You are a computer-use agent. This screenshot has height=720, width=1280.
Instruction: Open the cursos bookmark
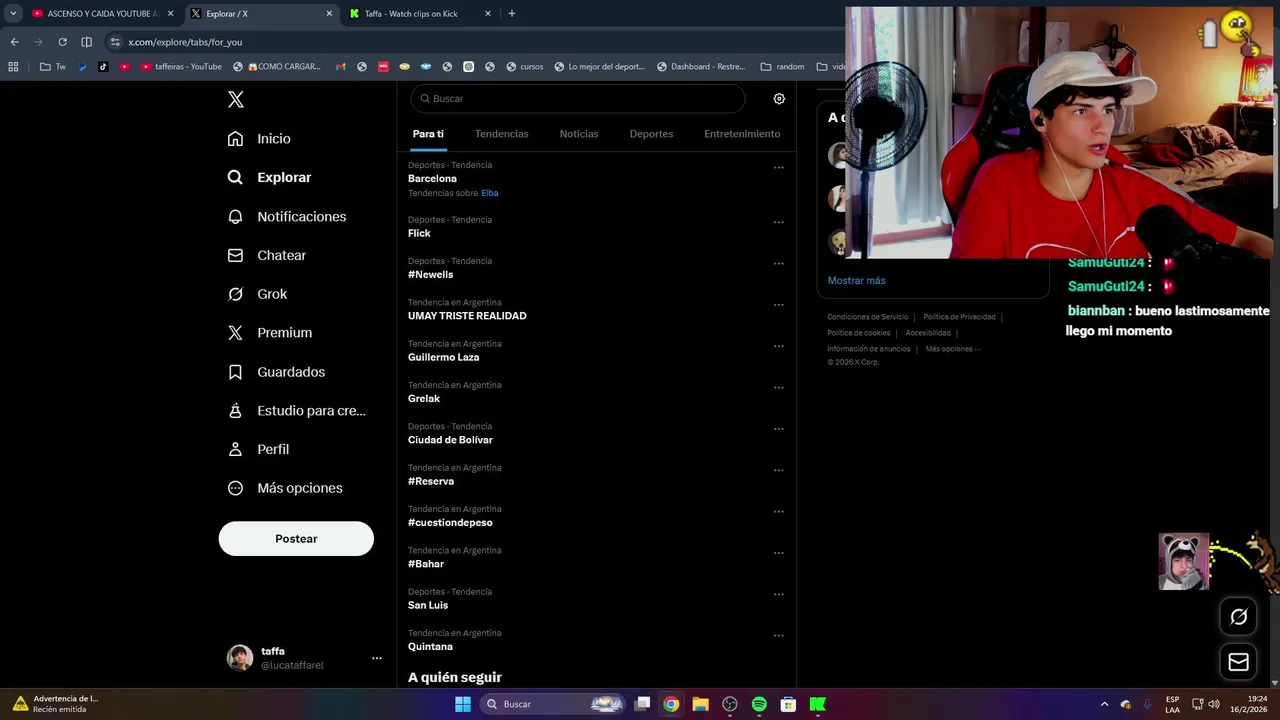(x=525, y=67)
